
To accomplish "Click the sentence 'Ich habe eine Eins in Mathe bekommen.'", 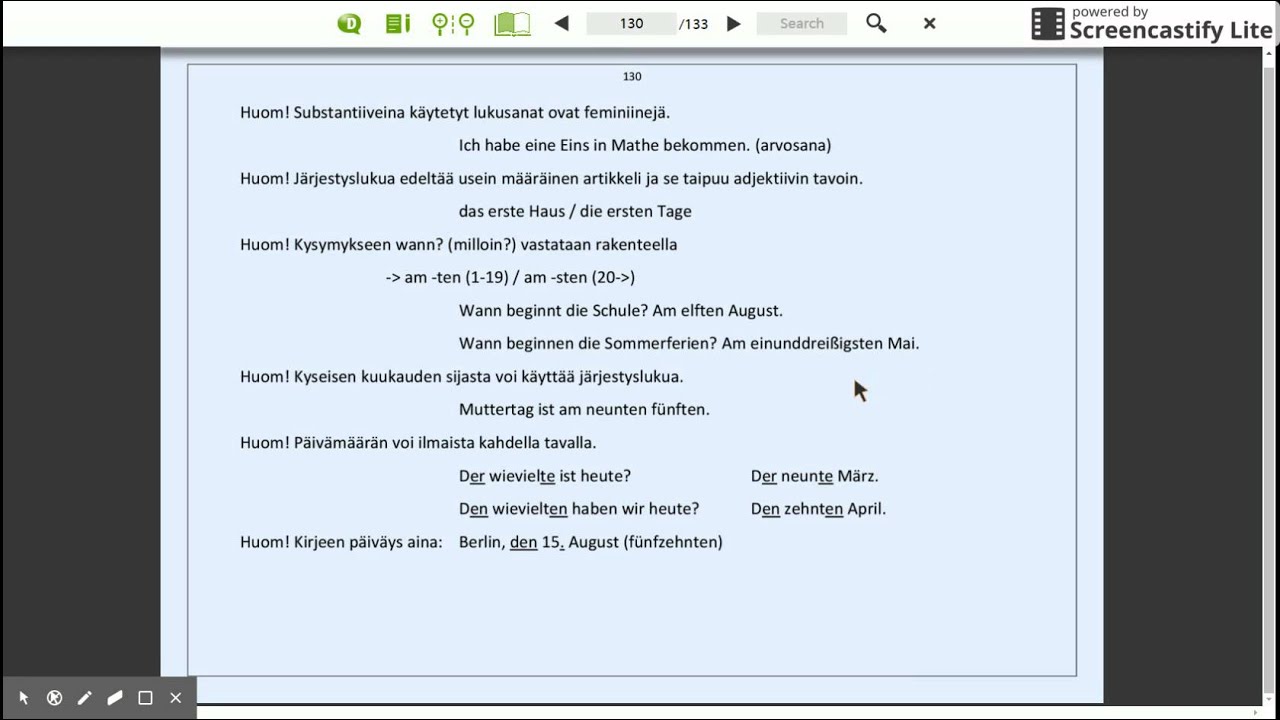I will click(x=604, y=145).
